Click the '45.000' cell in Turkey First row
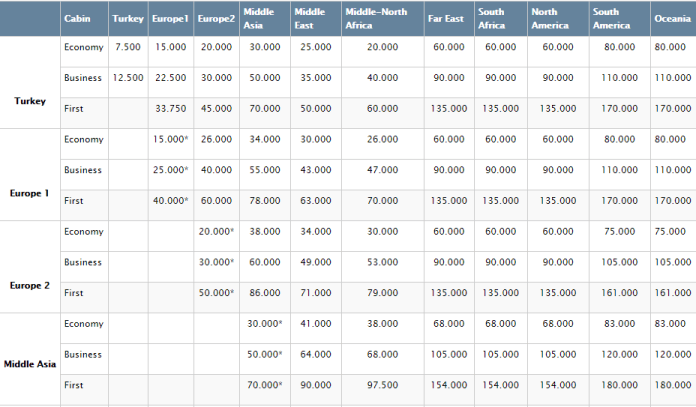696x407 pixels. [216, 108]
